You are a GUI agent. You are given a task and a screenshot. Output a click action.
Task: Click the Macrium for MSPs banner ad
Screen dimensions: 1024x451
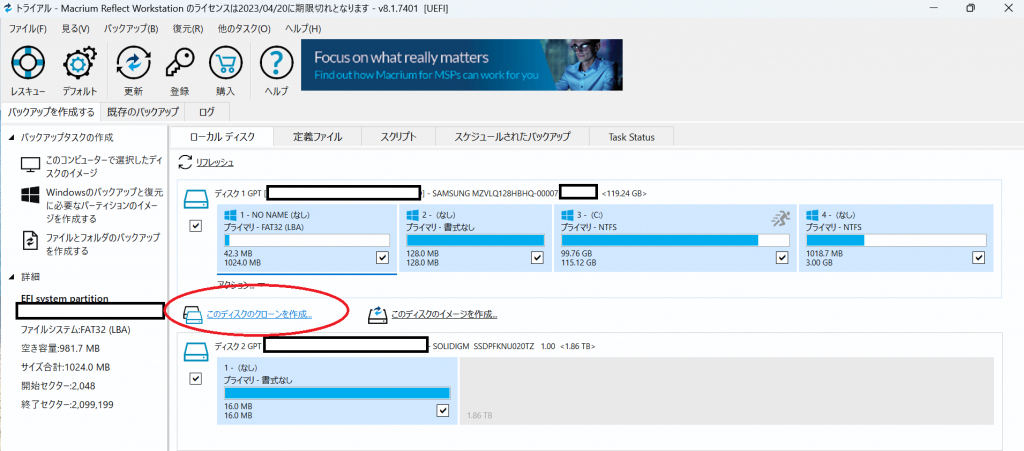click(x=462, y=65)
